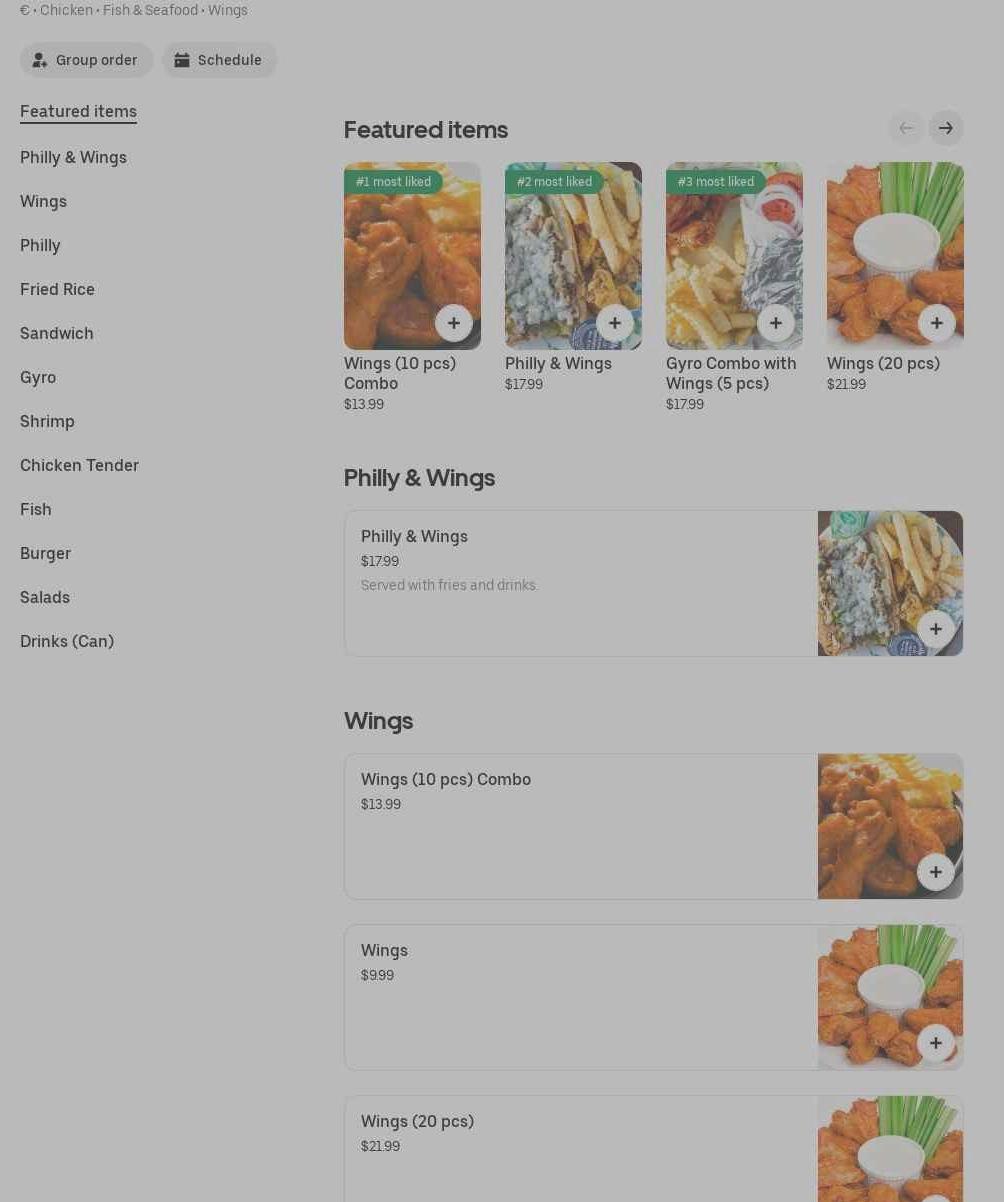Add Gyro Combo with Wings (5 pcs)
This screenshot has height=1202, width=1004.
(776, 323)
